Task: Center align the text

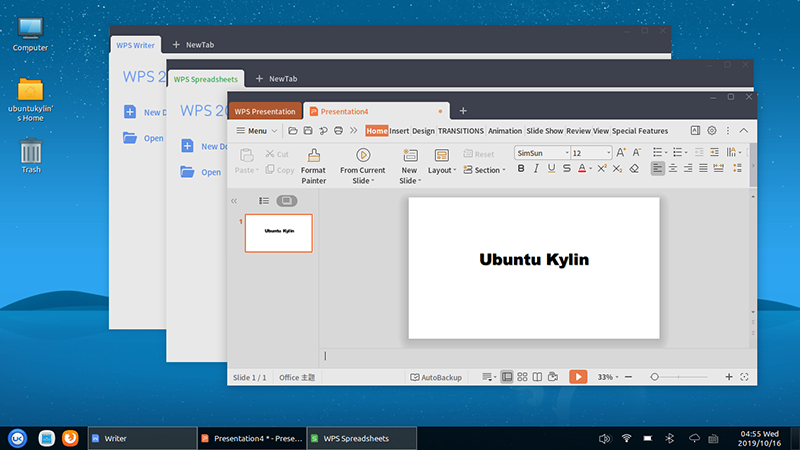Action: 673,168
